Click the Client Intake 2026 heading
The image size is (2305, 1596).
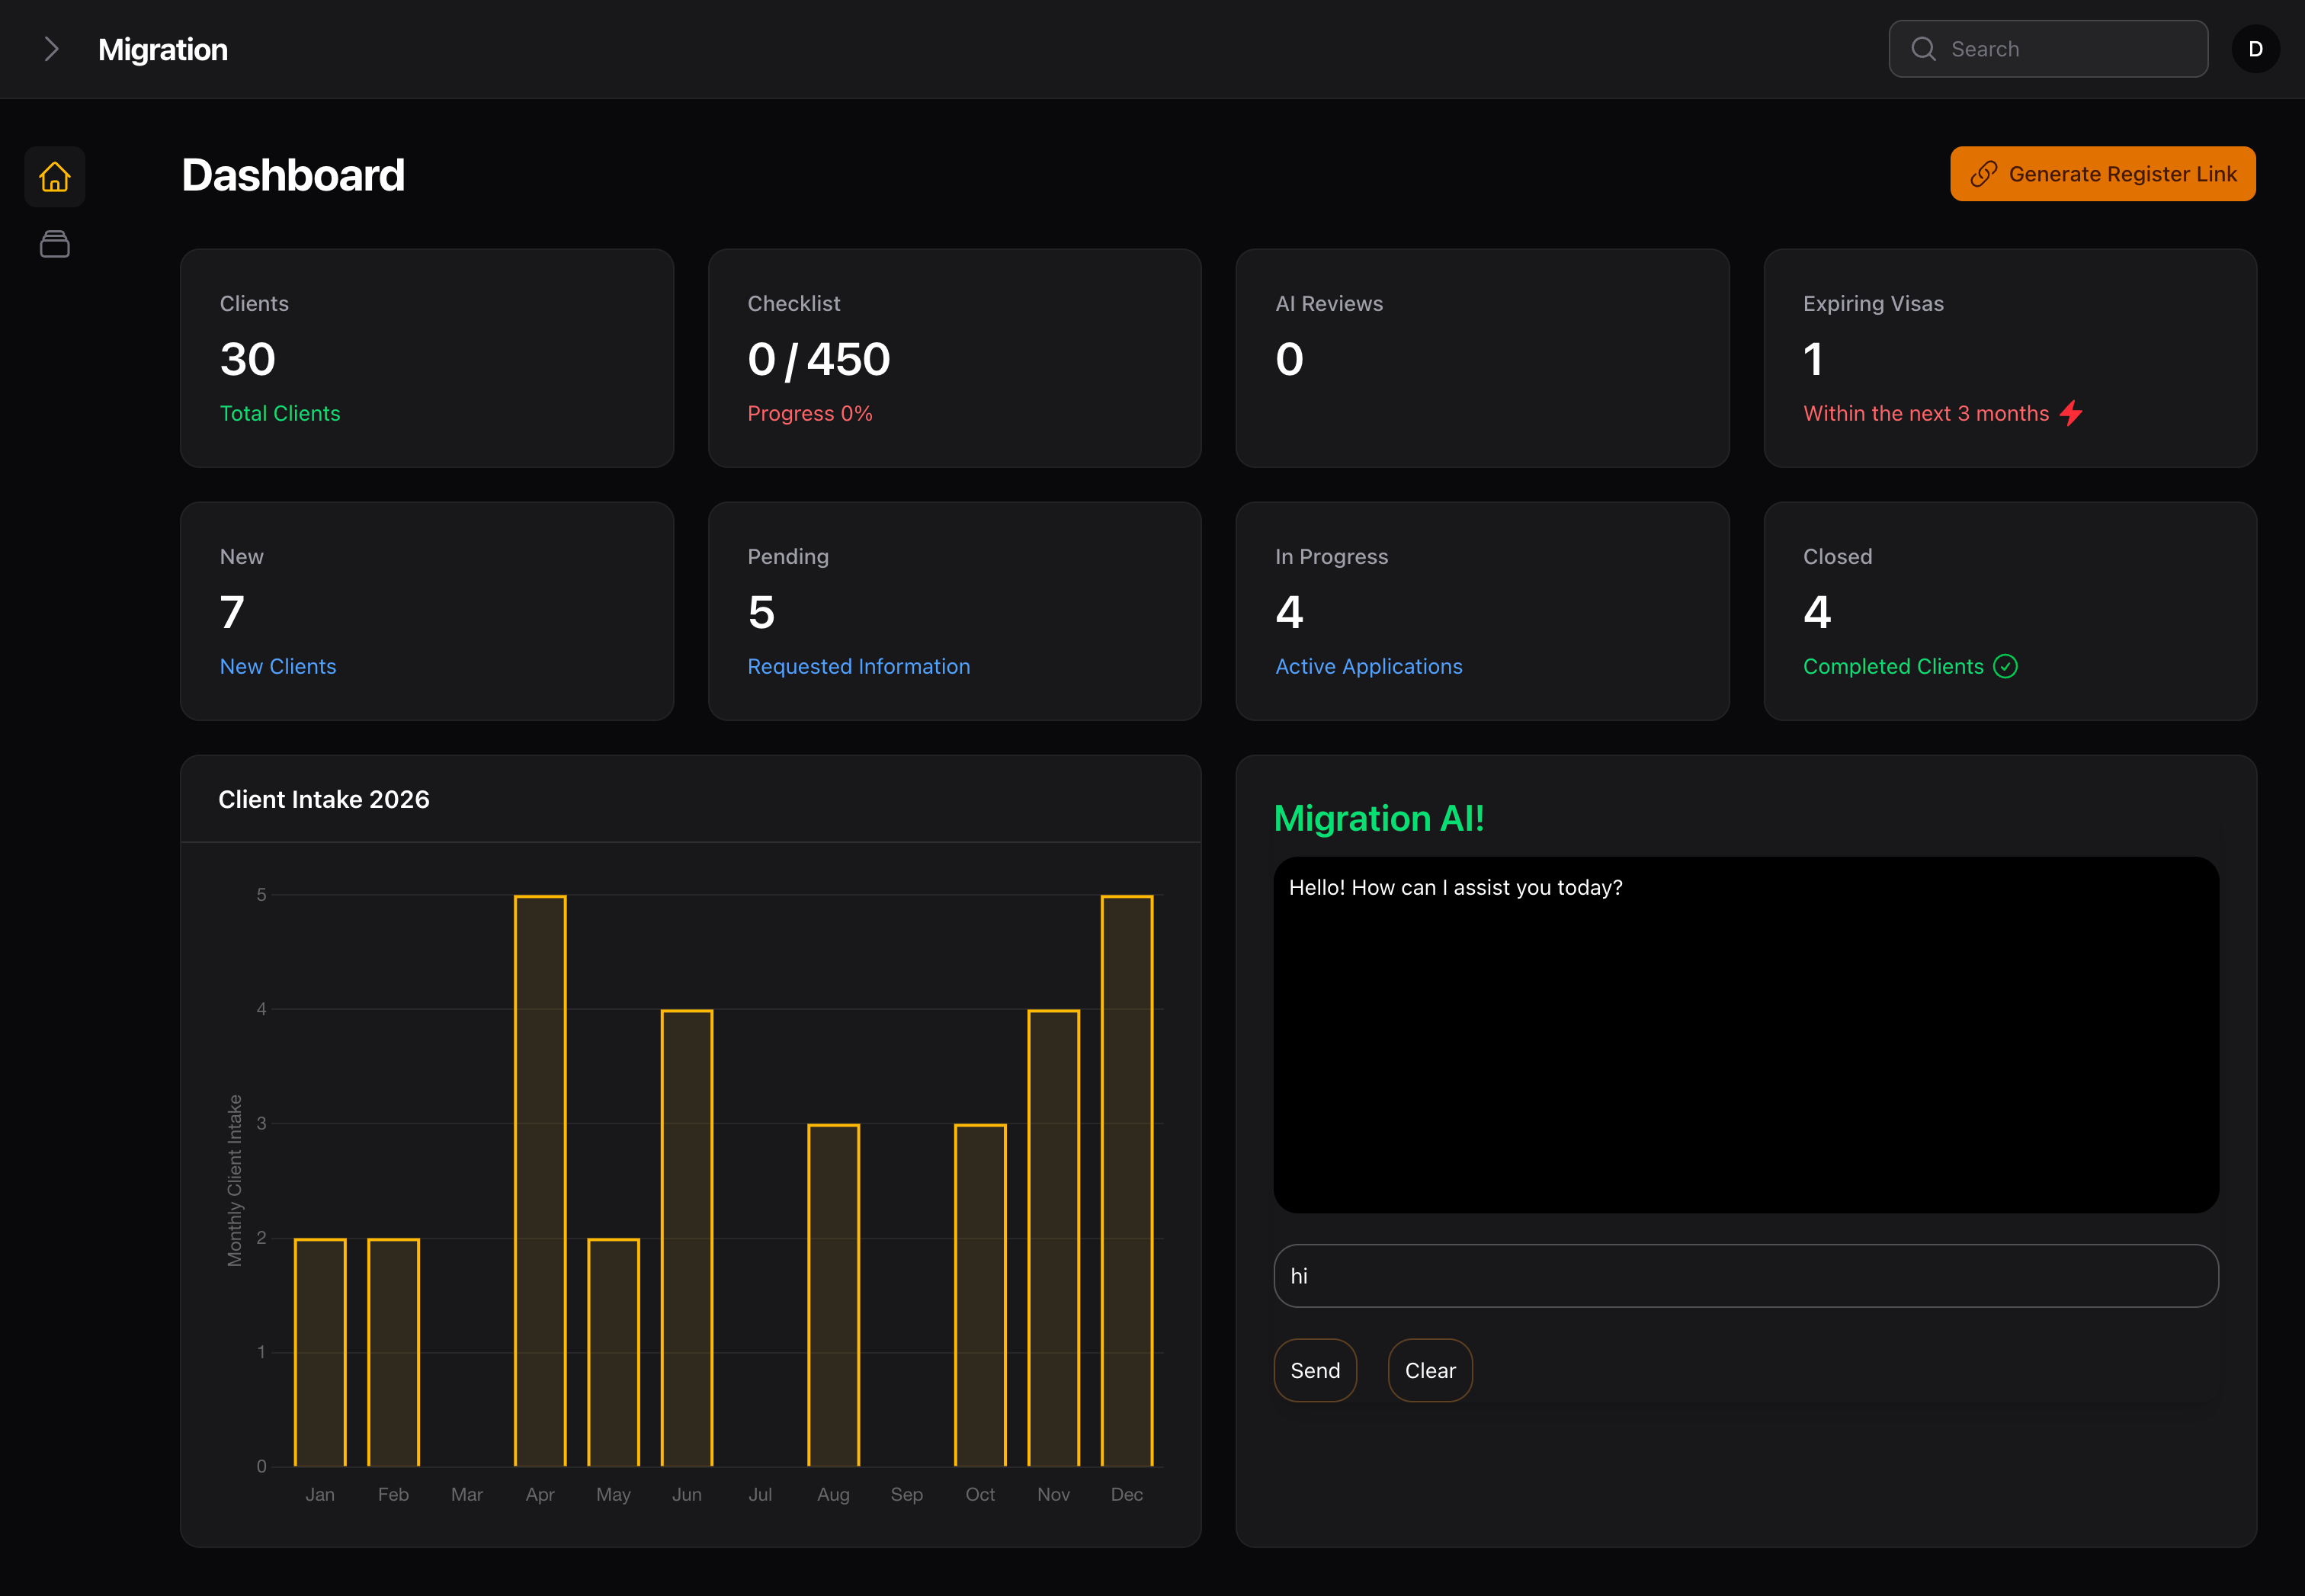point(324,799)
